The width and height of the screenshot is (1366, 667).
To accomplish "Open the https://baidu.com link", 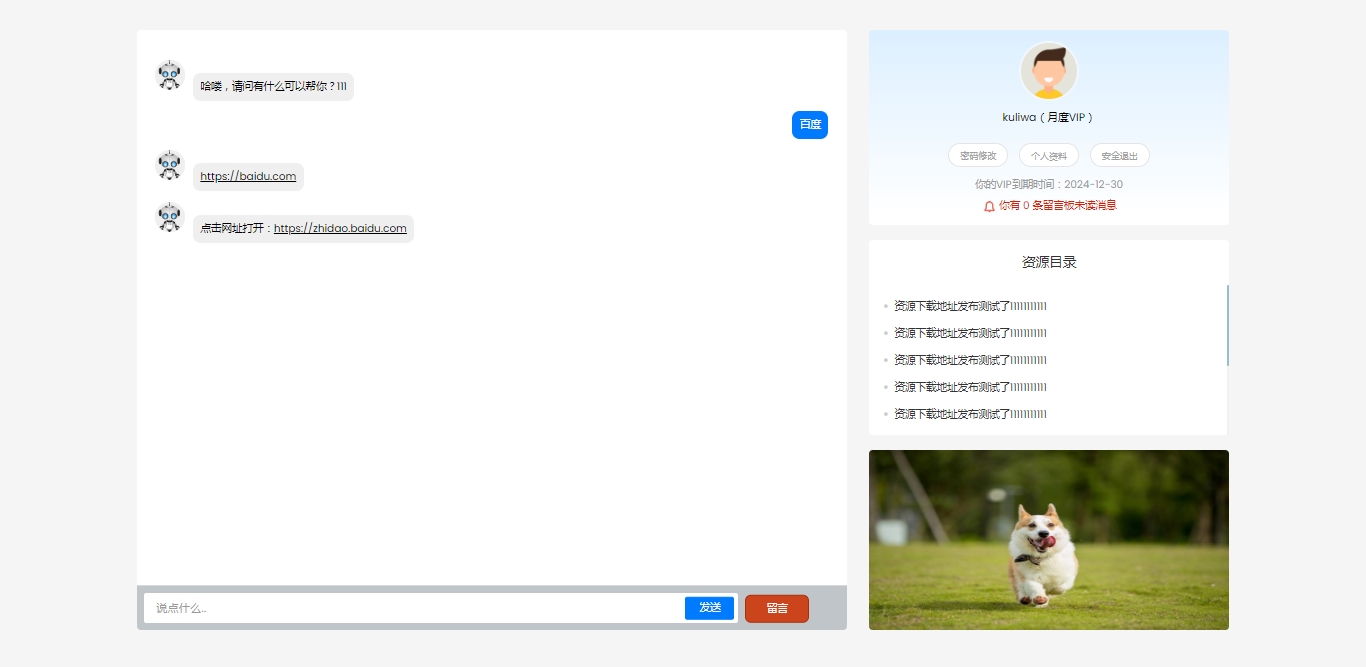I will coord(248,177).
